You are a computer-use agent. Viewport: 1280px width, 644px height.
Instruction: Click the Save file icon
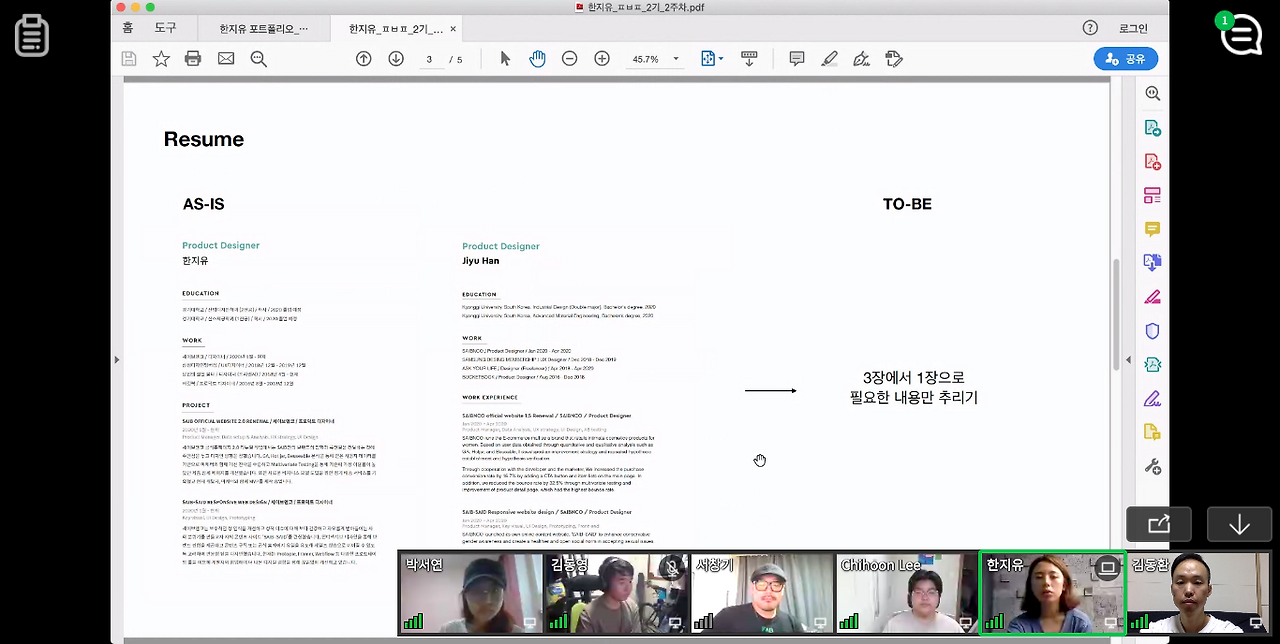tap(128, 59)
